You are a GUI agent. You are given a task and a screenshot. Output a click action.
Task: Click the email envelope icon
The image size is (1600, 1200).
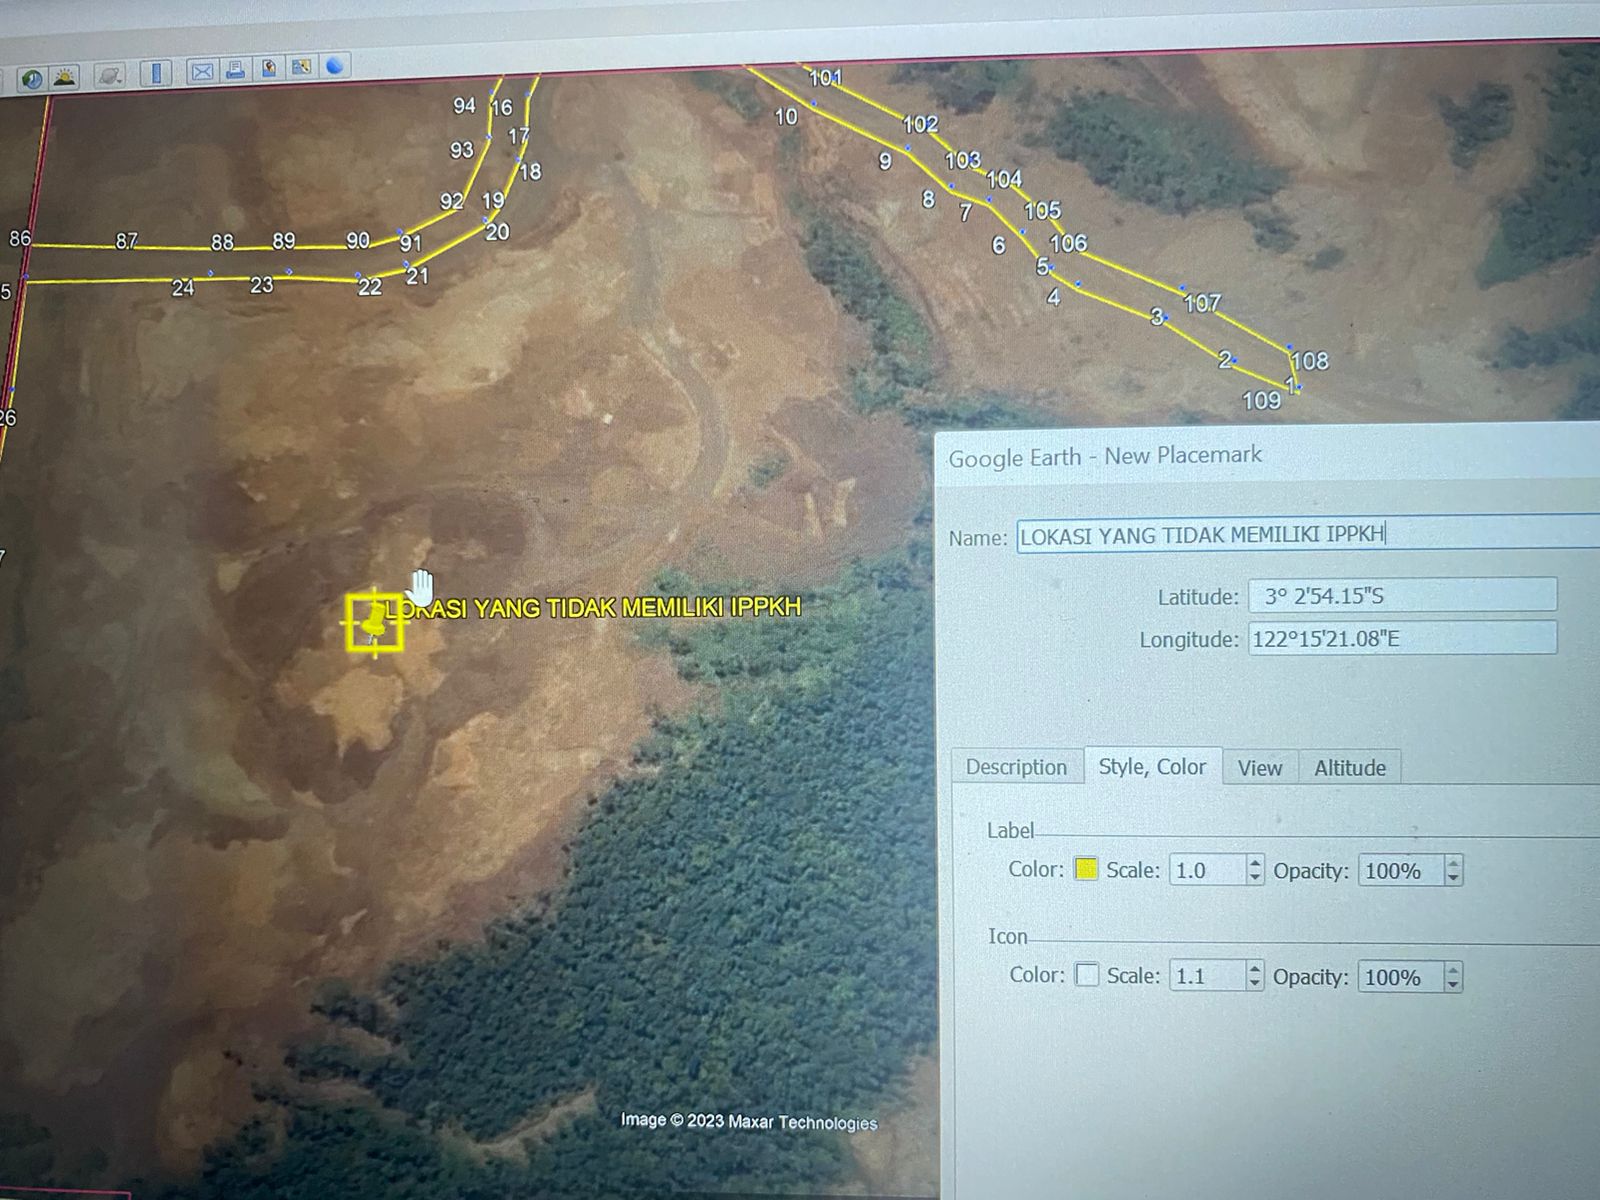202,72
